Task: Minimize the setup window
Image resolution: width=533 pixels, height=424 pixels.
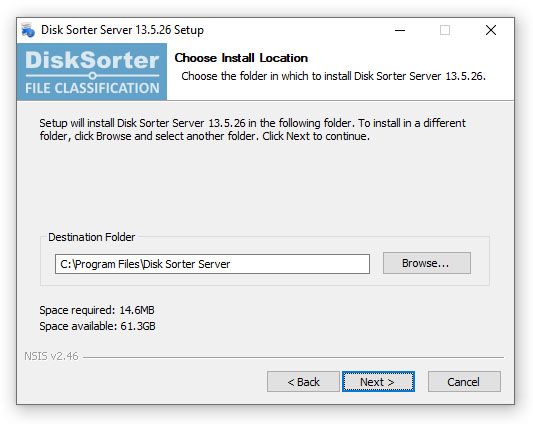Action: tap(400, 30)
